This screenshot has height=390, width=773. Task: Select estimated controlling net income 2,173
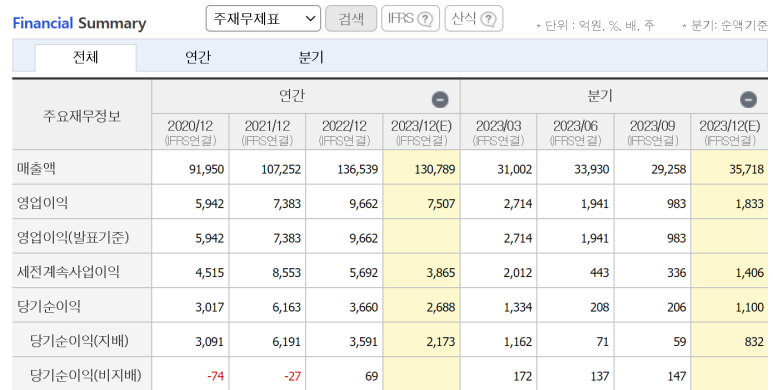(x=441, y=342)
